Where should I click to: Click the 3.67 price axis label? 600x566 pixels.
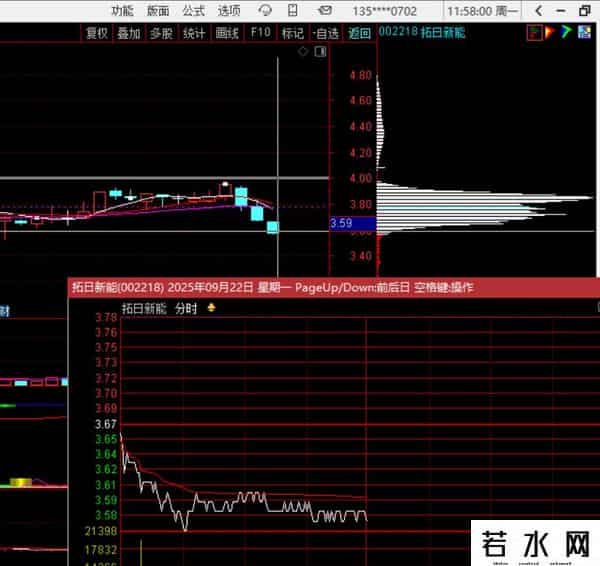coord(106,424)
